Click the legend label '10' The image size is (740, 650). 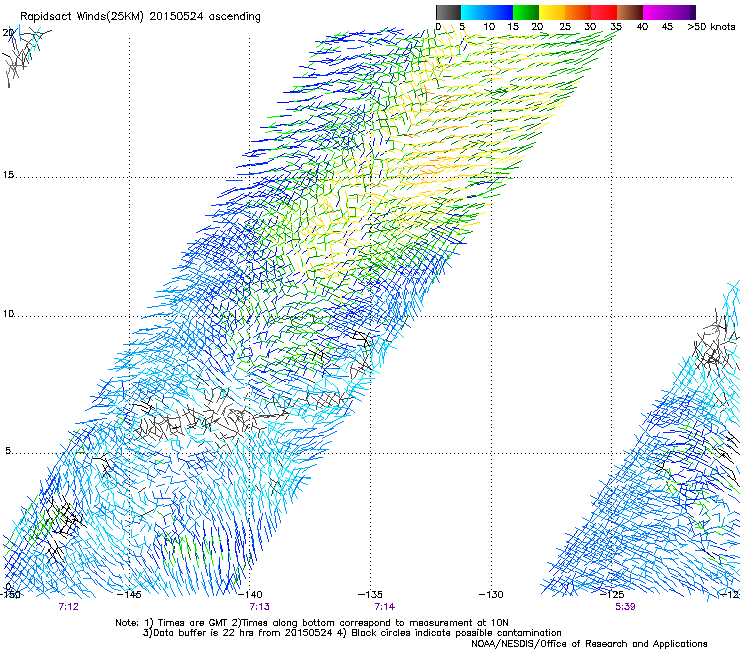tap(489, 27)
